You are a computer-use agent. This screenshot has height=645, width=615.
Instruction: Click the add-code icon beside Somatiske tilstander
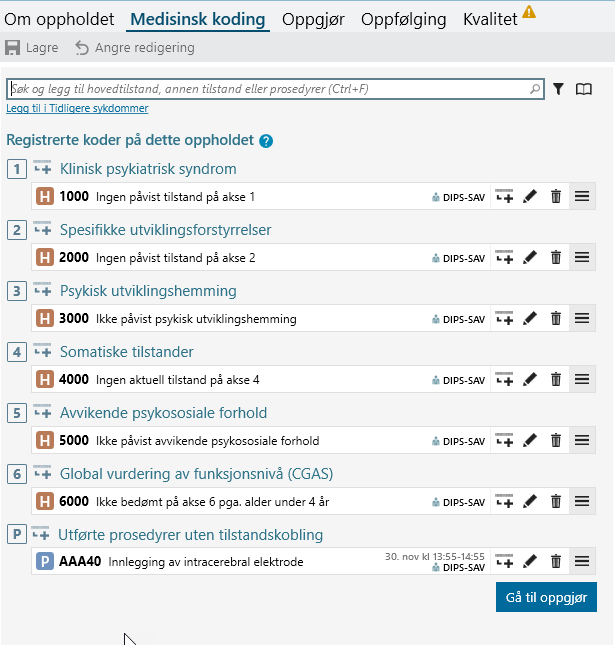[42, 351]
